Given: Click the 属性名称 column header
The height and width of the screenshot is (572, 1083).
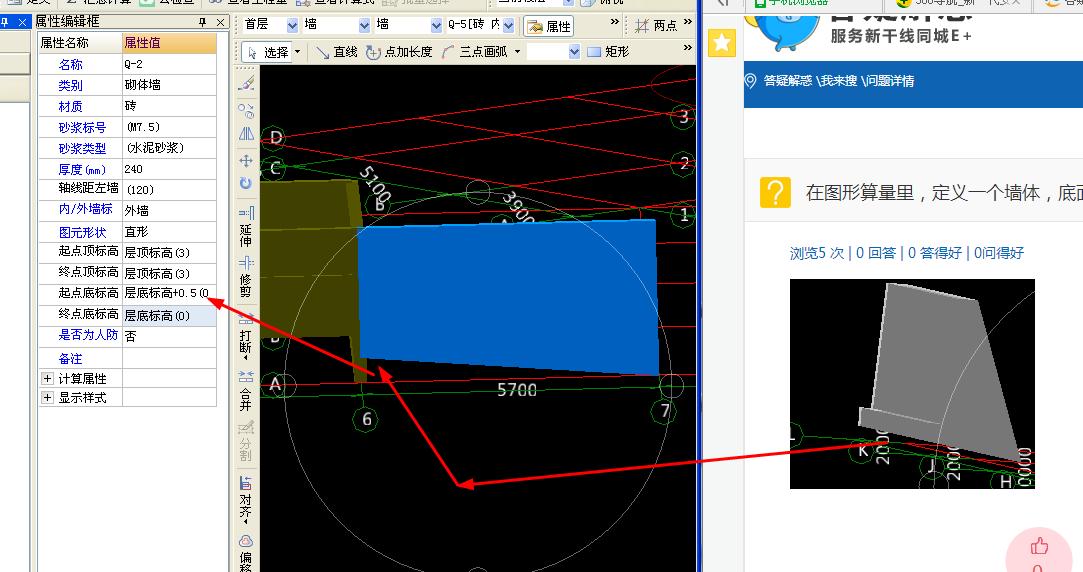Looking at the screenshot, I should tap(80, 43).
